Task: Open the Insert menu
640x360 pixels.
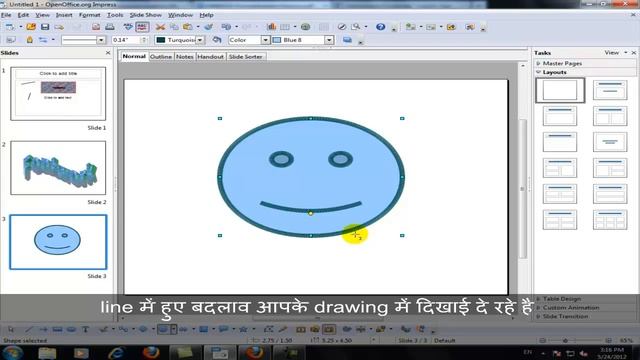Action: click(x=64, y=15)
